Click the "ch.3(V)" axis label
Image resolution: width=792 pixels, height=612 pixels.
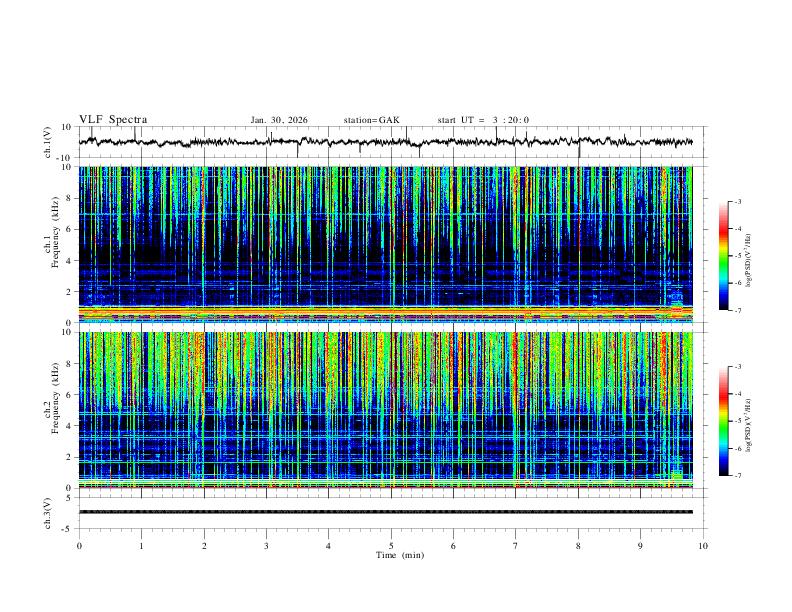(x=48, y=513)
